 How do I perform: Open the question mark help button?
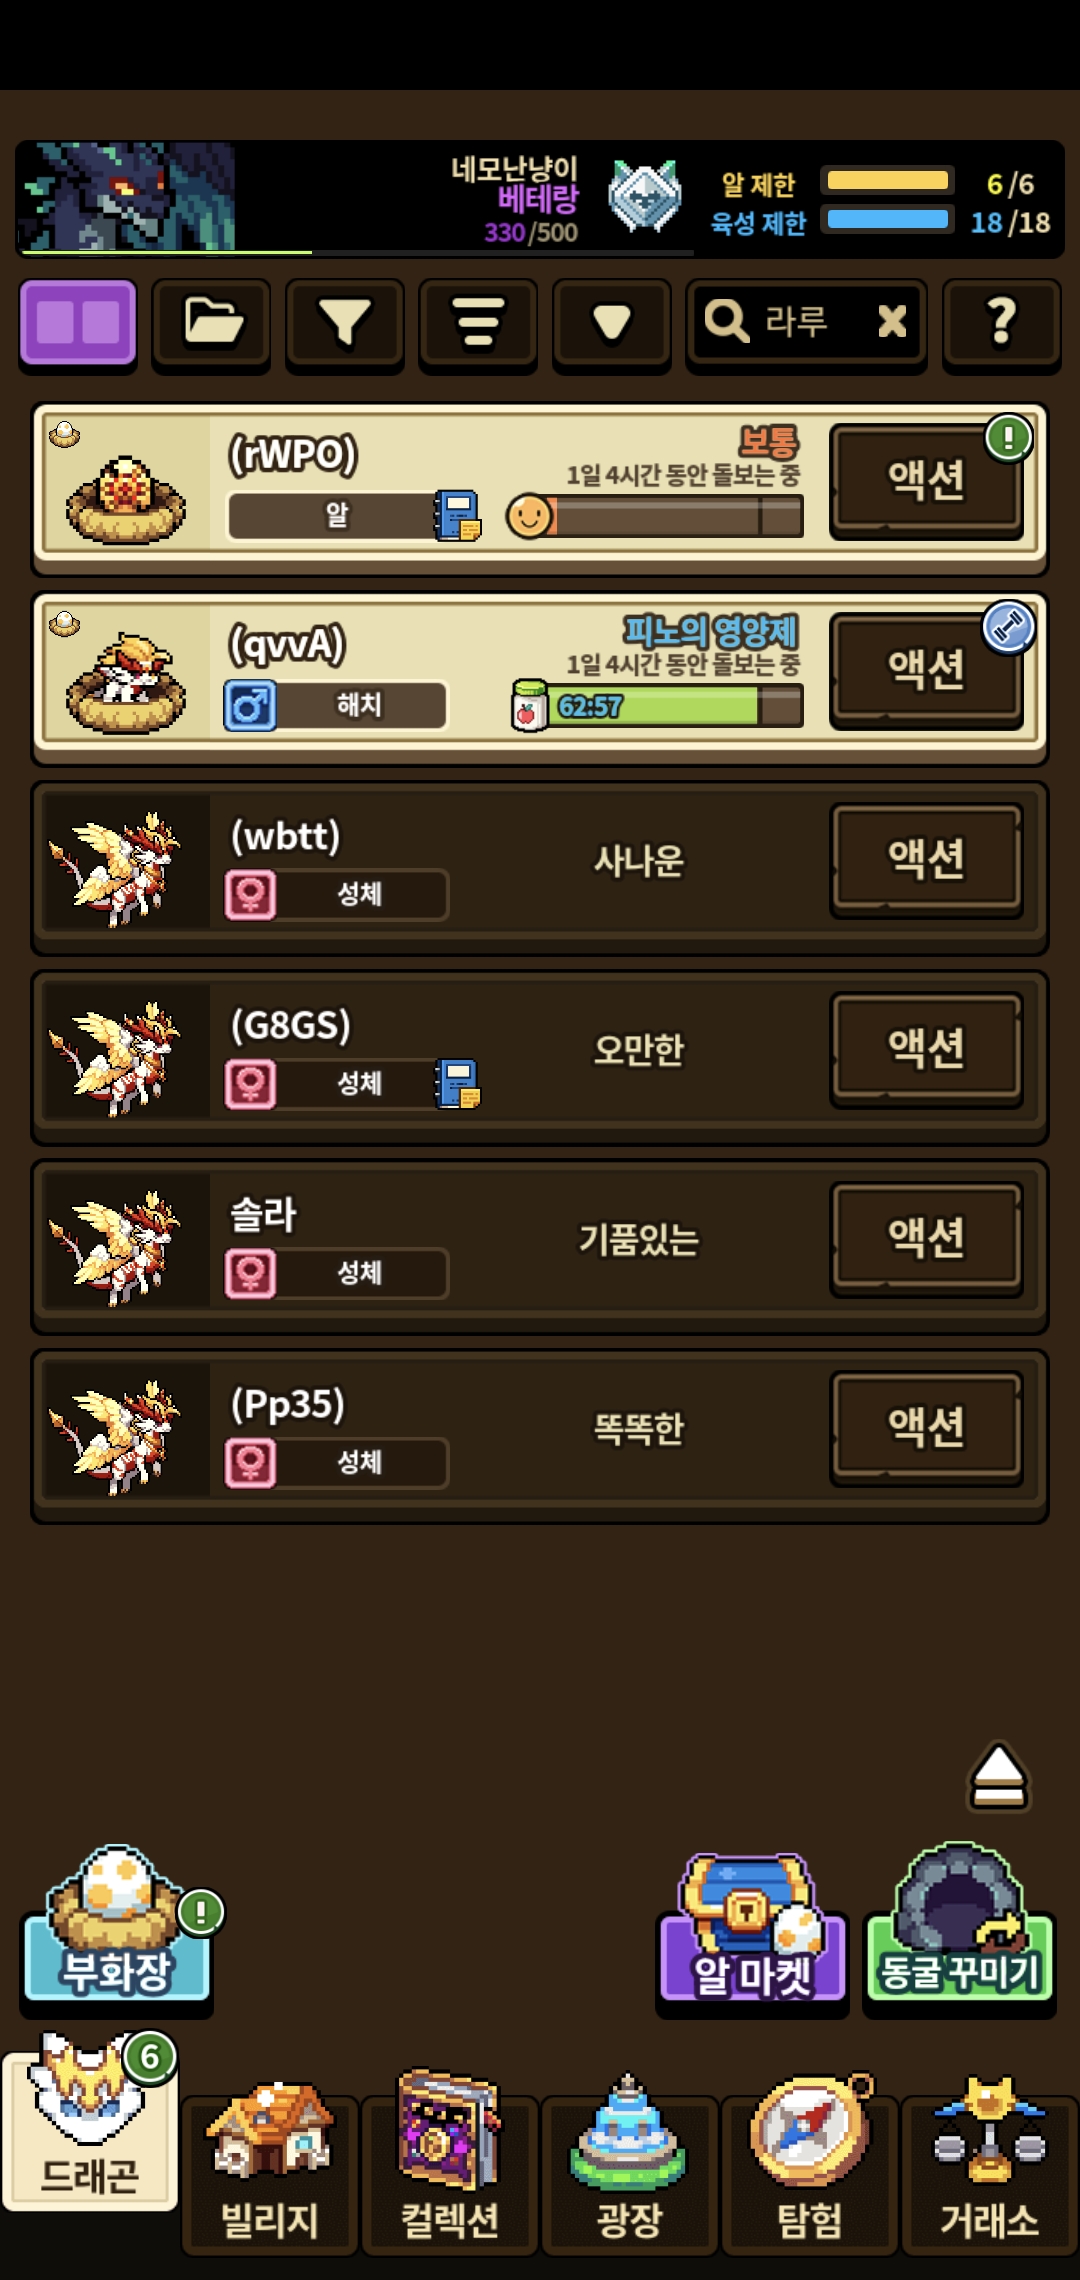coord(1001,323)
